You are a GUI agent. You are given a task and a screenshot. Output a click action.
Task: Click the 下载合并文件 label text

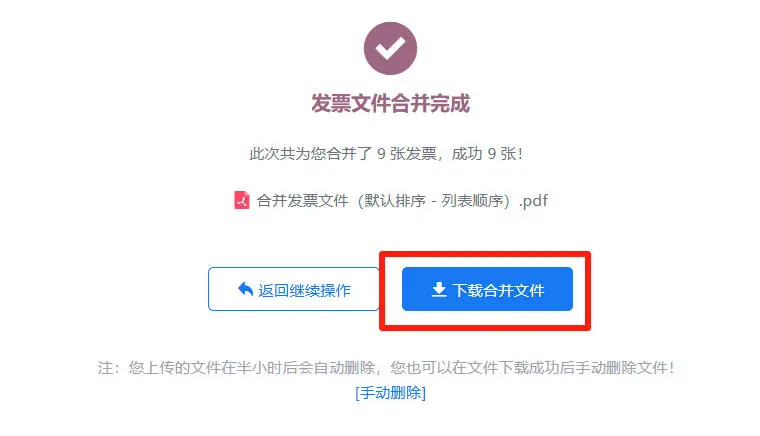(499, 290)
